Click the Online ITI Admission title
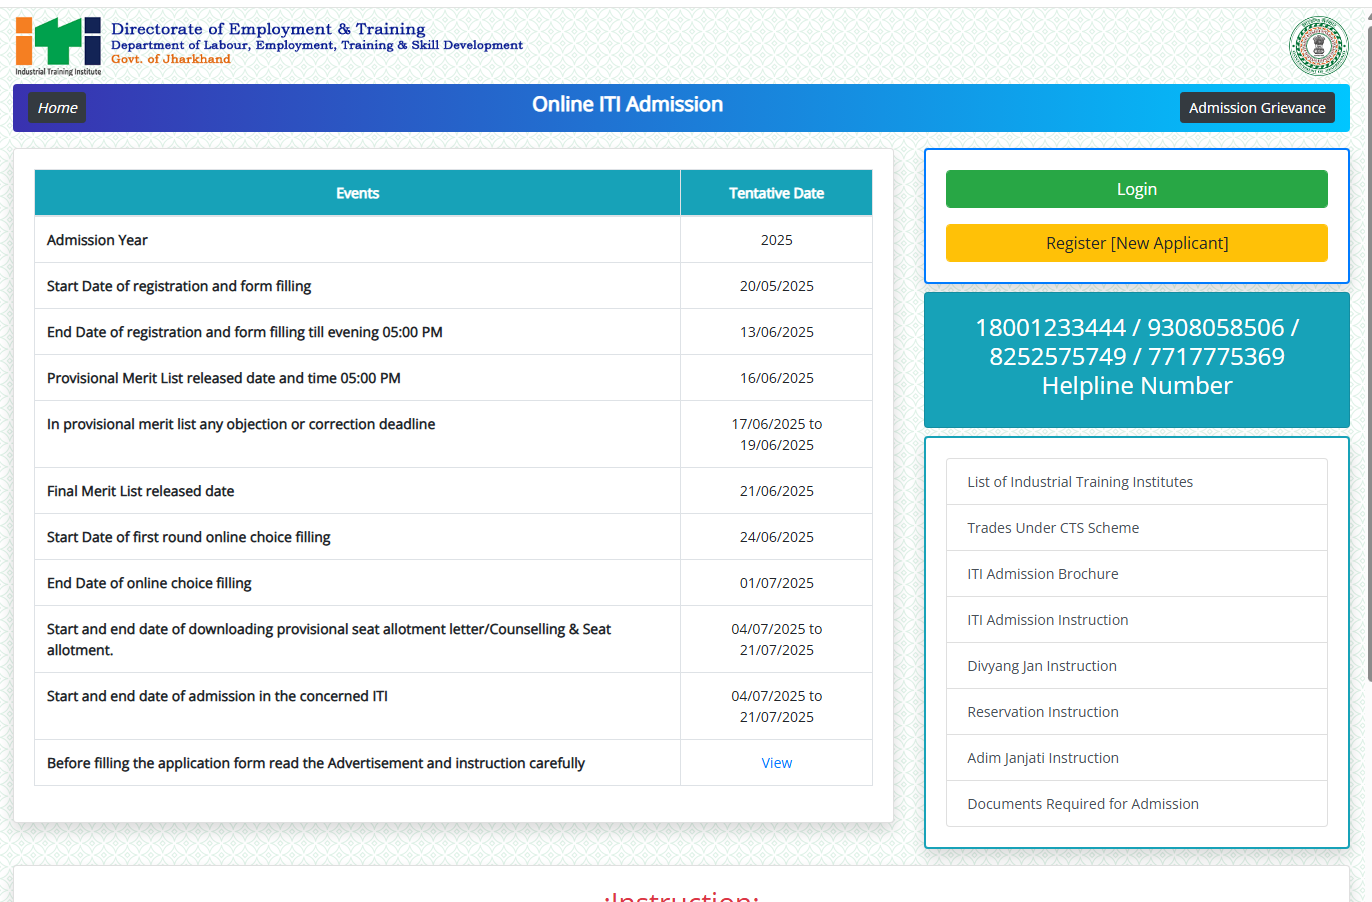Screen dimensions: 1372x902 click(x=627, y=105)
